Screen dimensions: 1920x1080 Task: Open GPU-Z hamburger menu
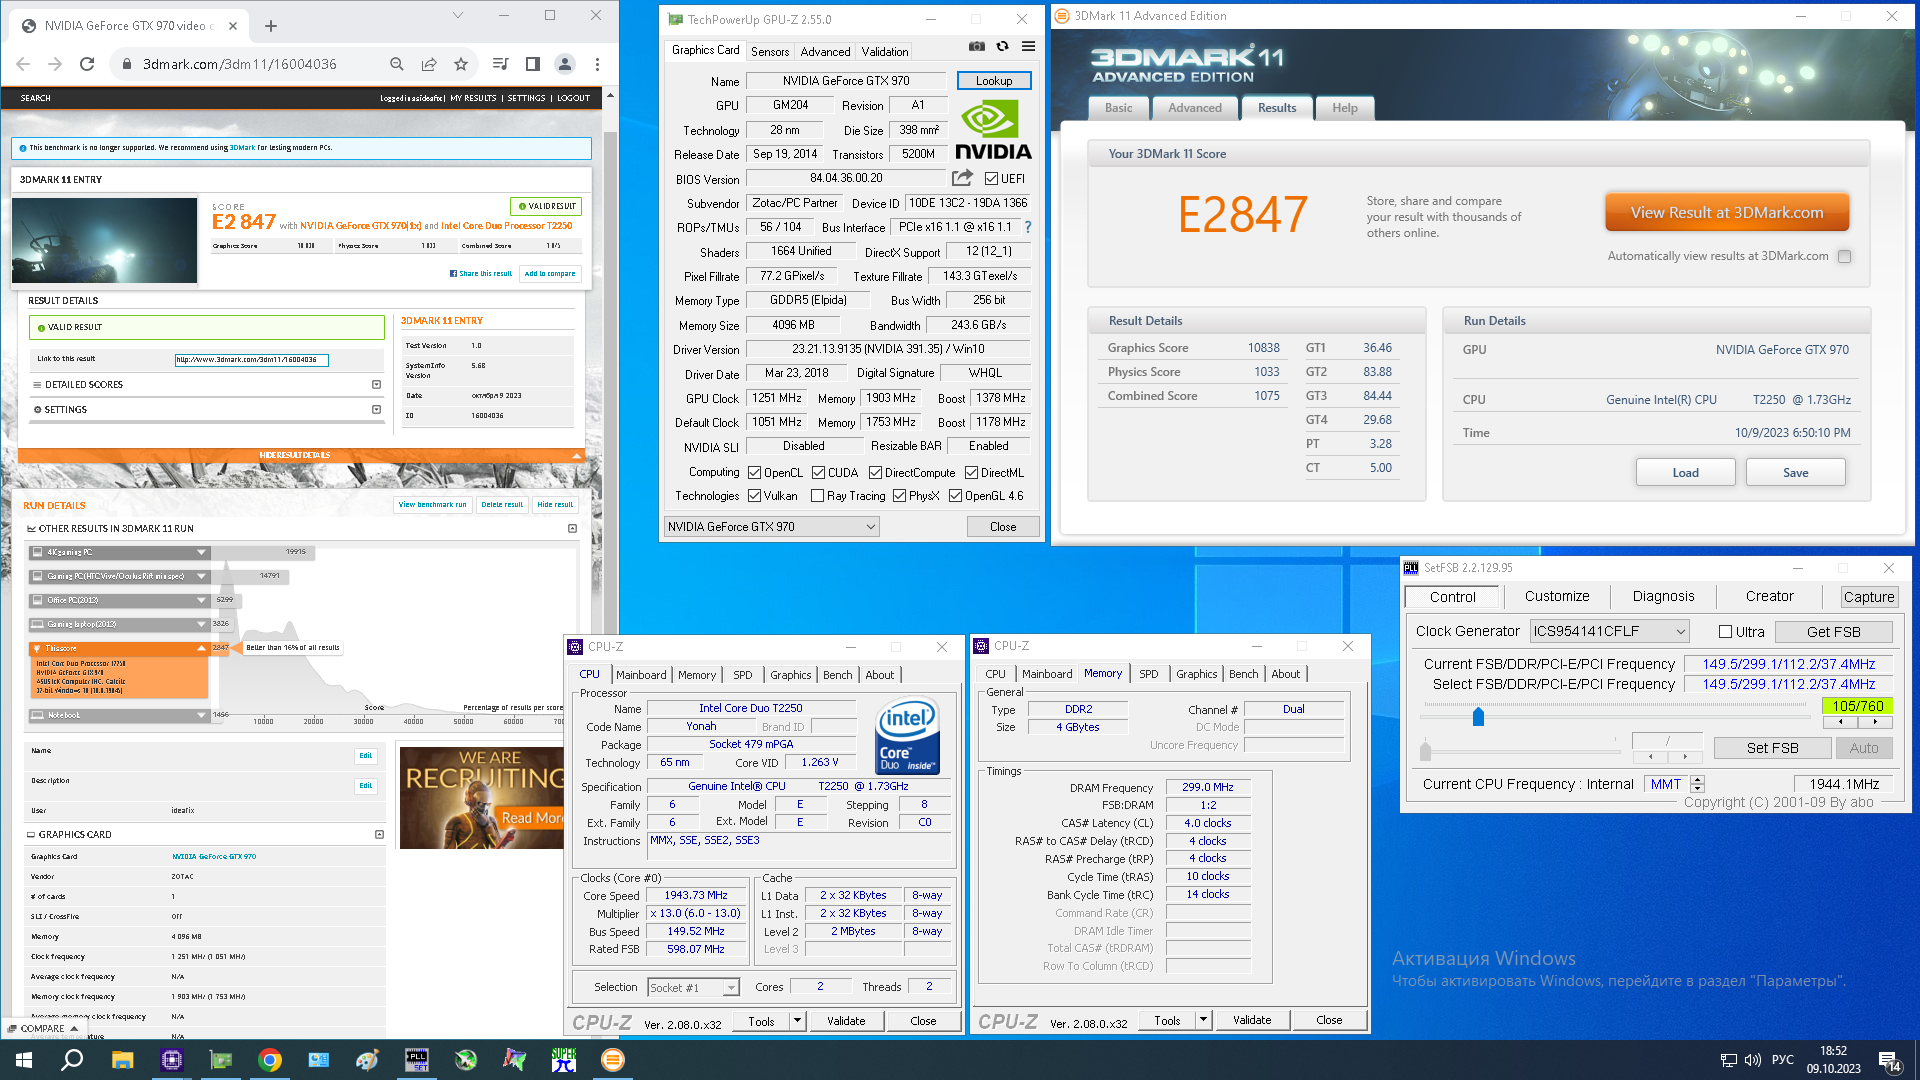click(x=1028, y=46)
